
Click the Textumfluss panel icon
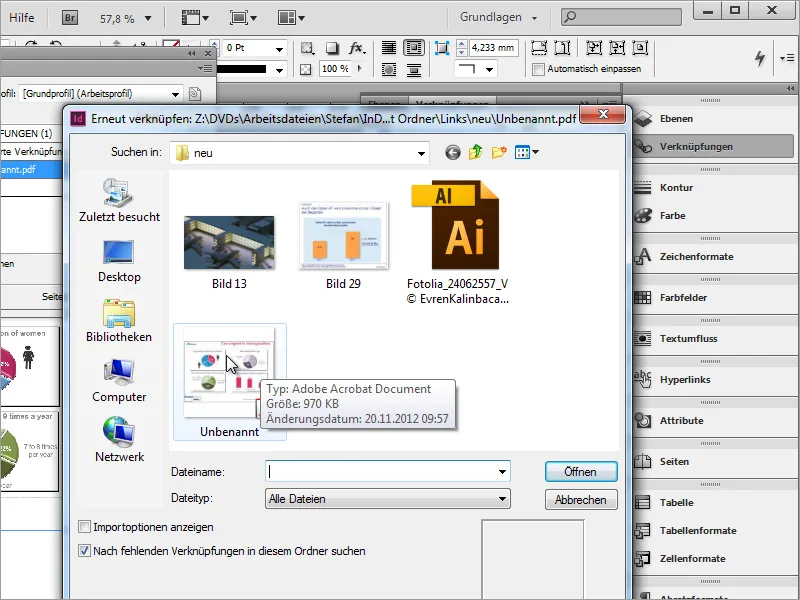coord(643,338)
